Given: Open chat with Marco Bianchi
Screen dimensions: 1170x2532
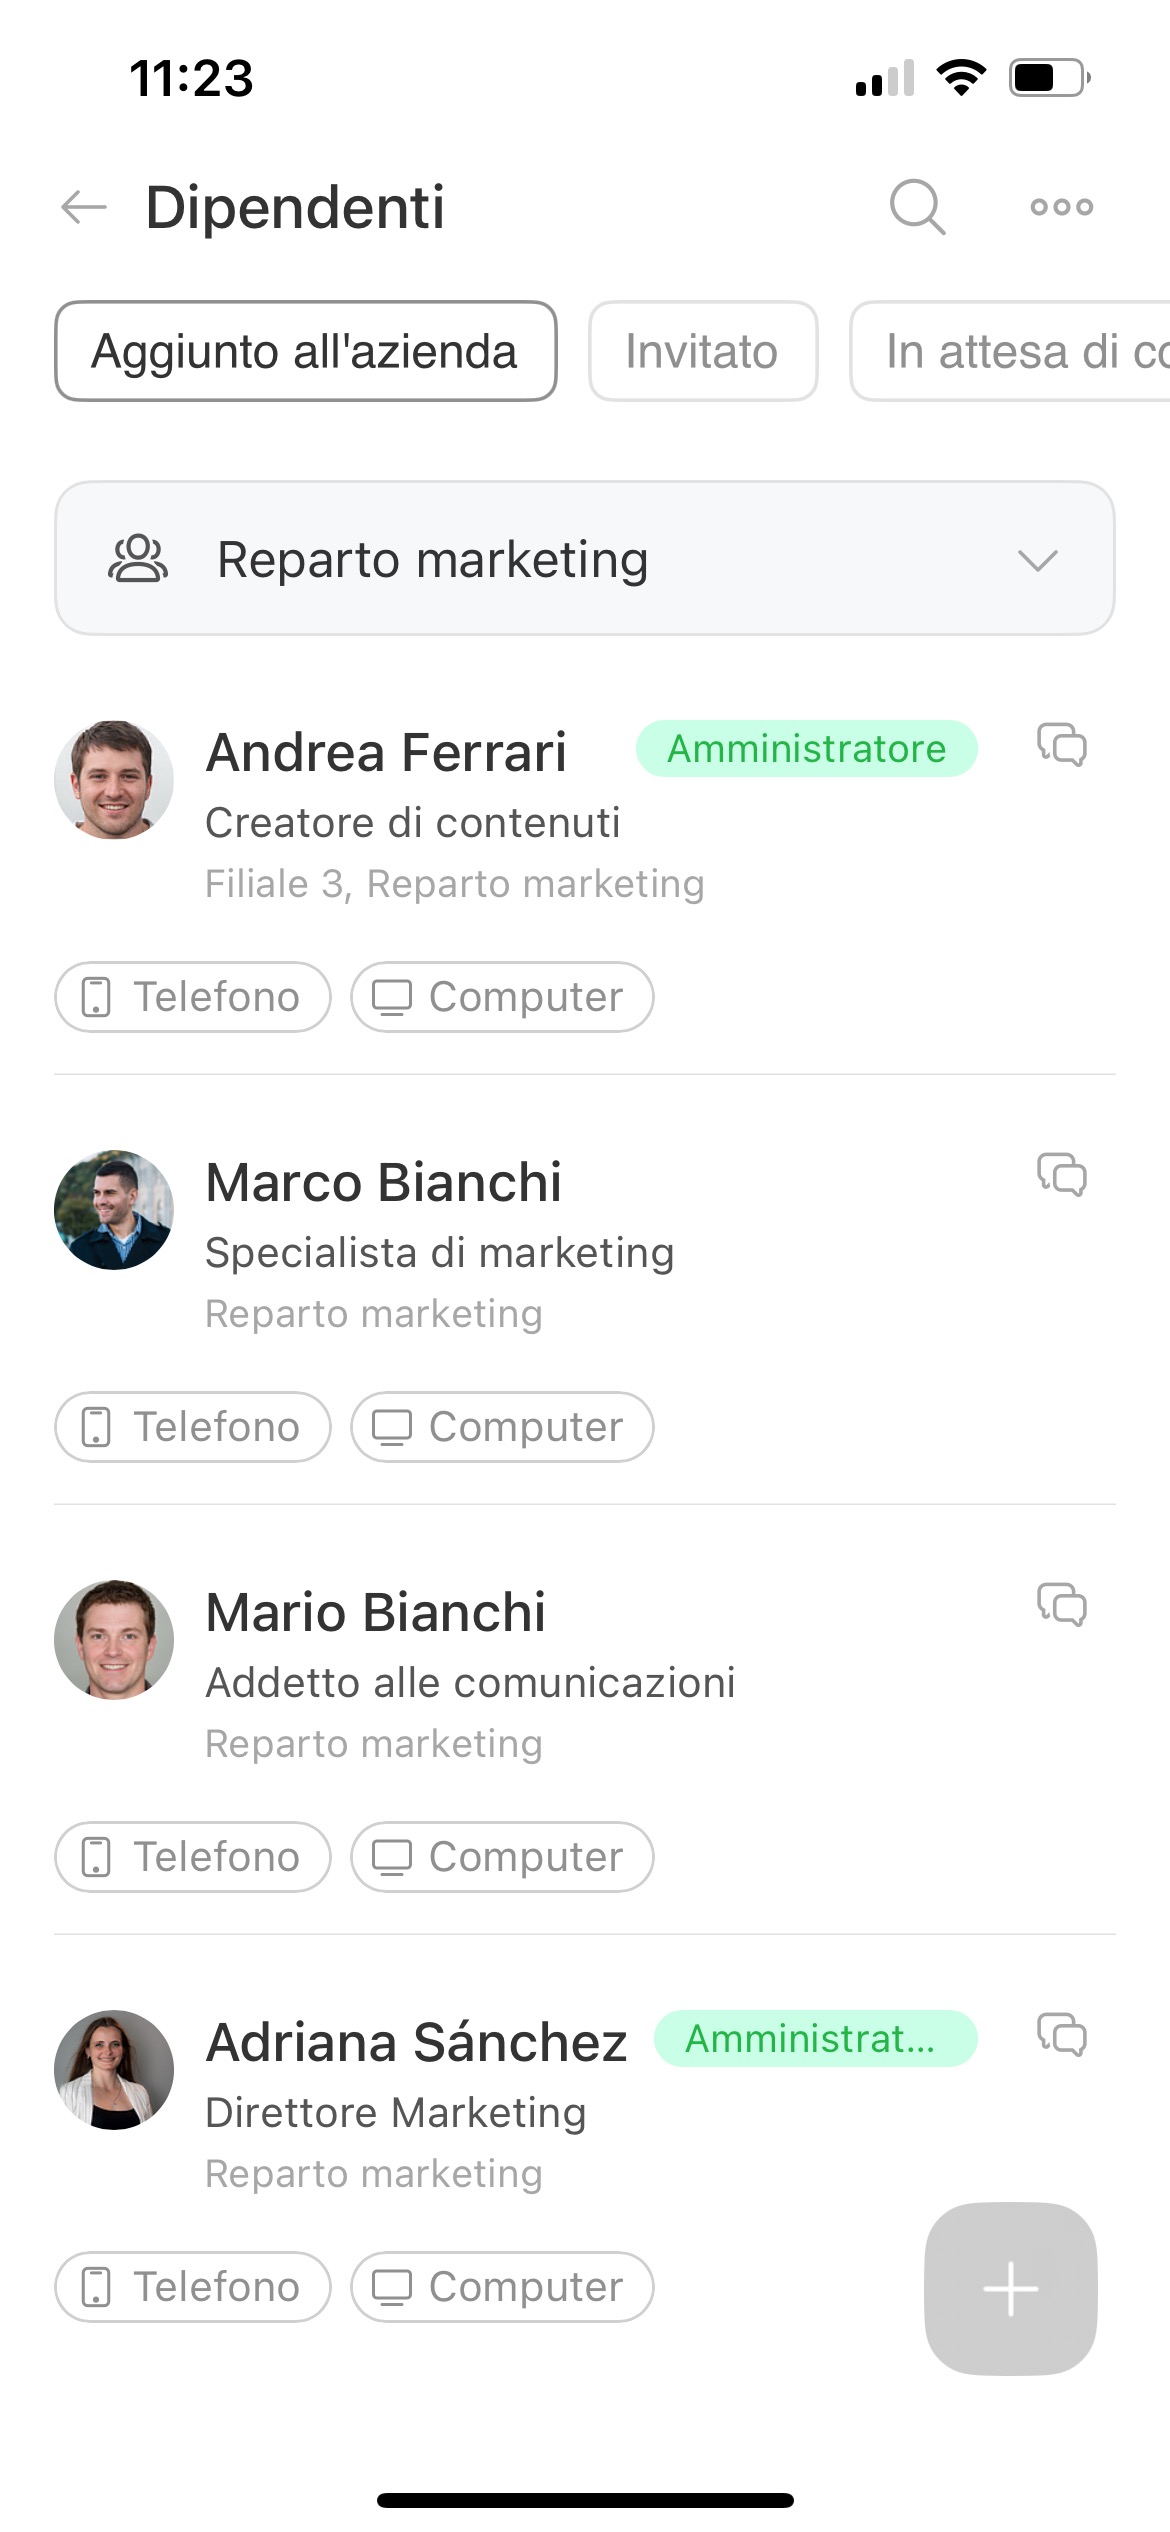Looking at the screenshot, I should 1061,1175.
